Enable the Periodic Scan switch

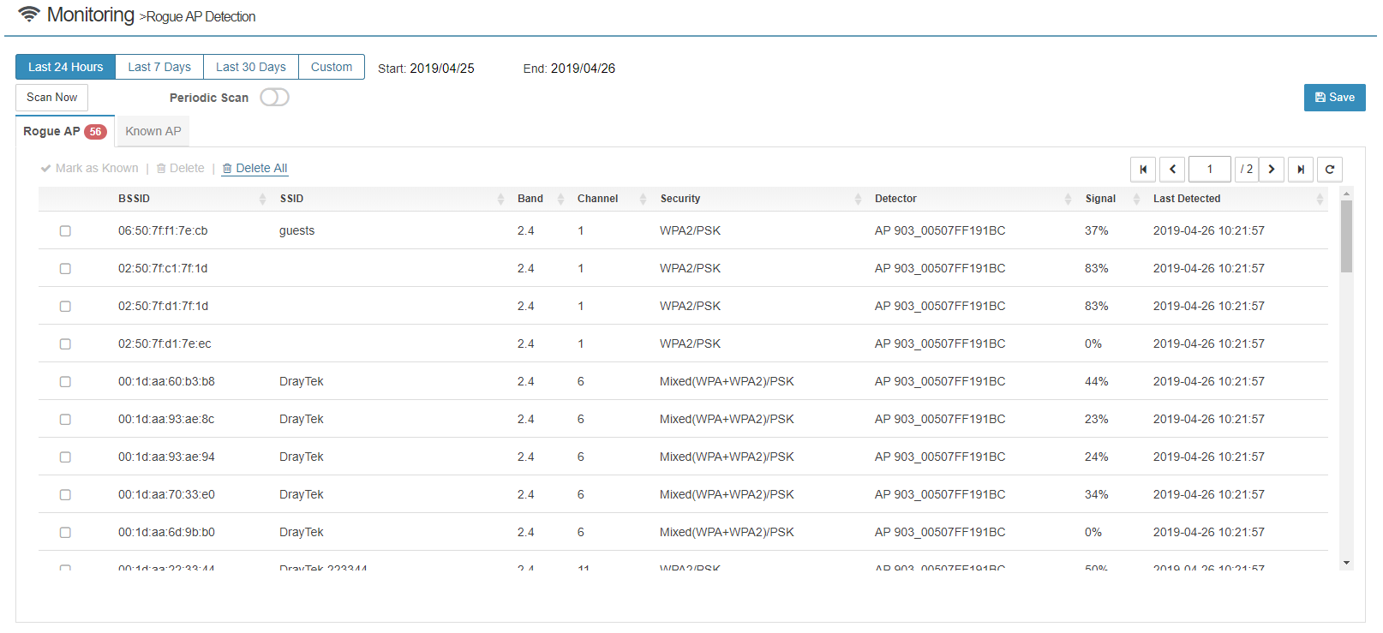click(274, 97)
